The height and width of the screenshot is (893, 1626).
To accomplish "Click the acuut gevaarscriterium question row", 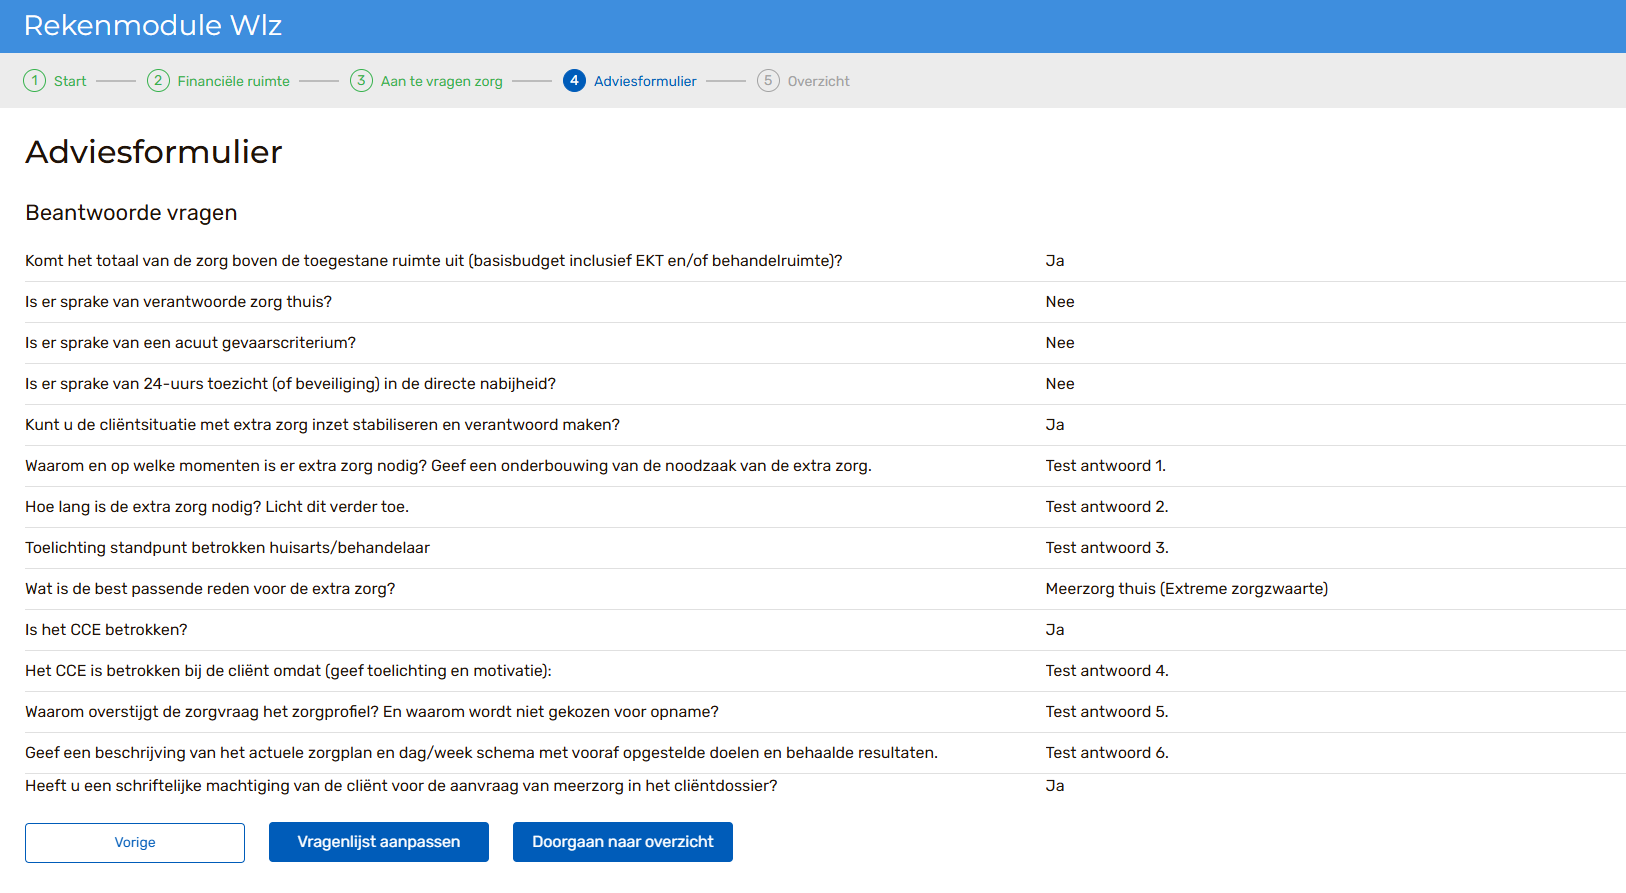I will point(190,343).
